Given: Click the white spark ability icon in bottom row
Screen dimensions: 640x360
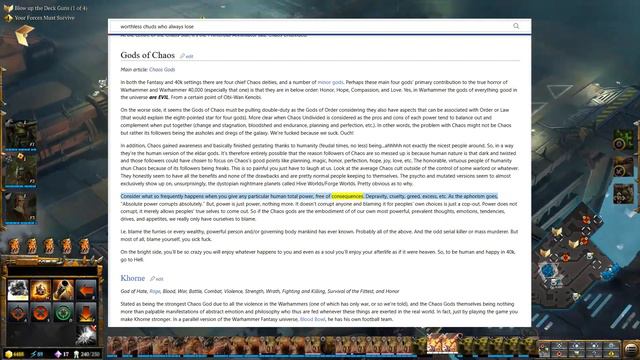Looking at the screenshot, I should pos(86,335).
